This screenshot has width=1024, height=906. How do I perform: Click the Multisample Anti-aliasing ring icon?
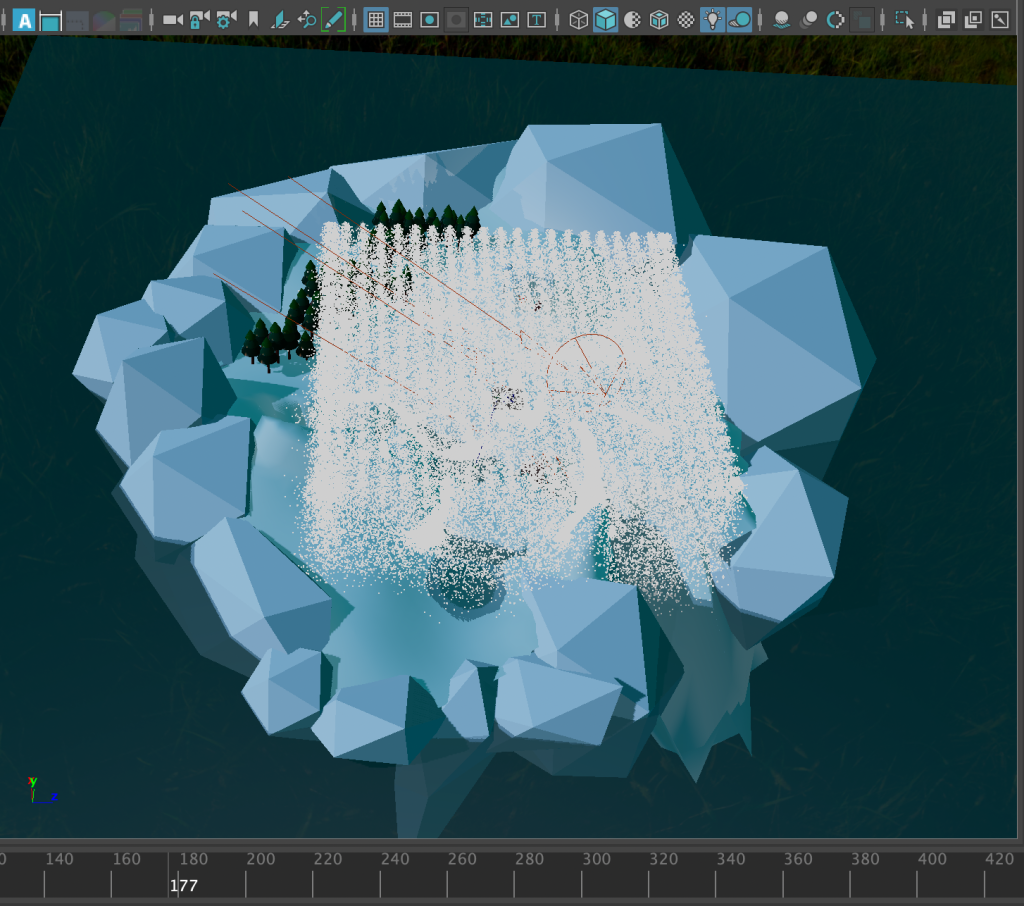click(835, 20)
